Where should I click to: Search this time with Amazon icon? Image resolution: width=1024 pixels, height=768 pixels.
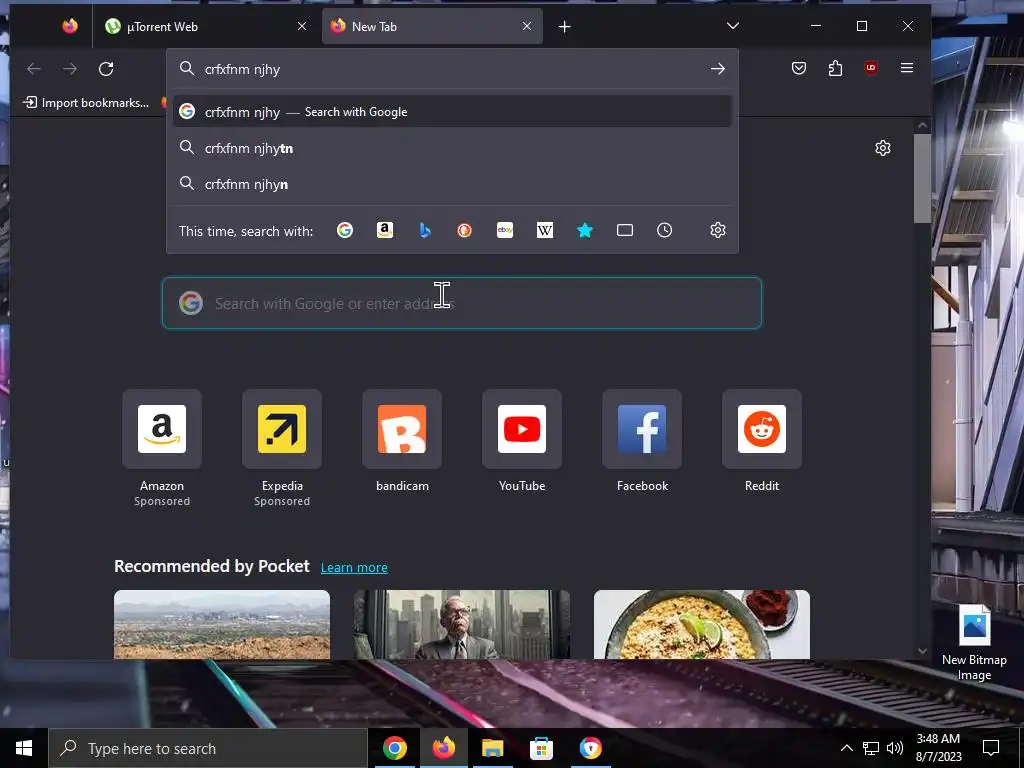(385, 230)
